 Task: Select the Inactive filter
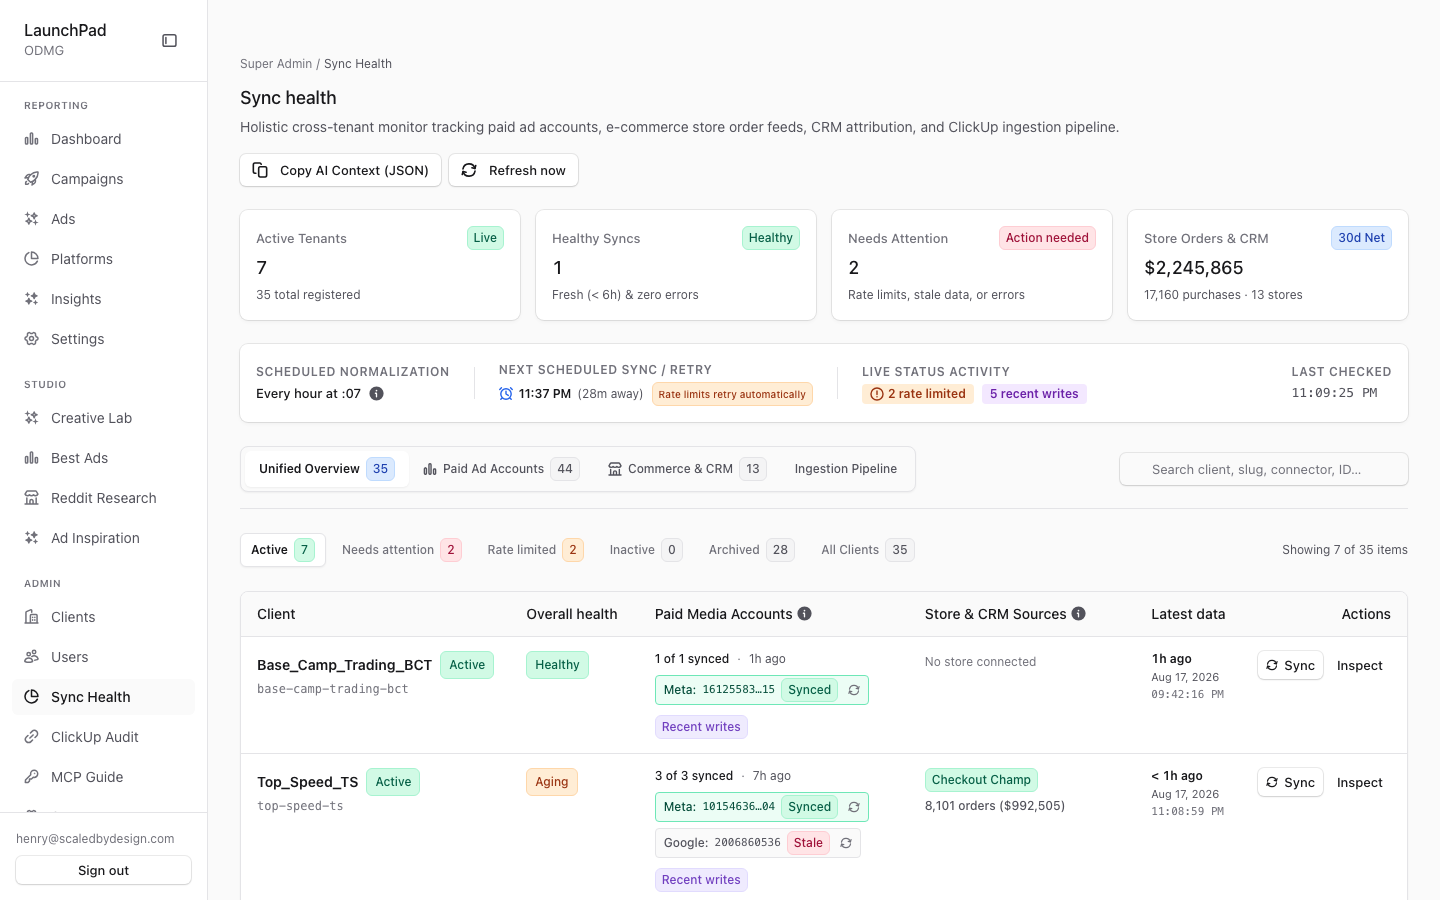[x=645, y=550]
